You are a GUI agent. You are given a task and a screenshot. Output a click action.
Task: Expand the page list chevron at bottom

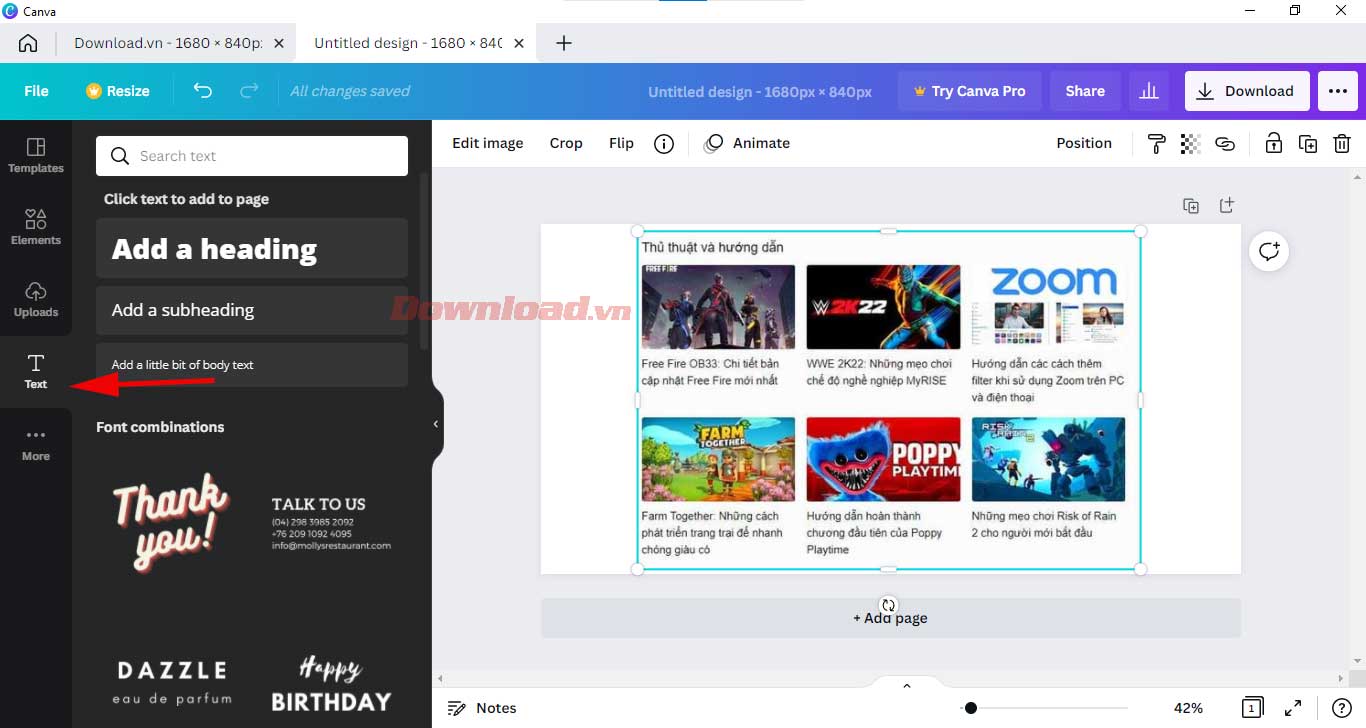907,686
